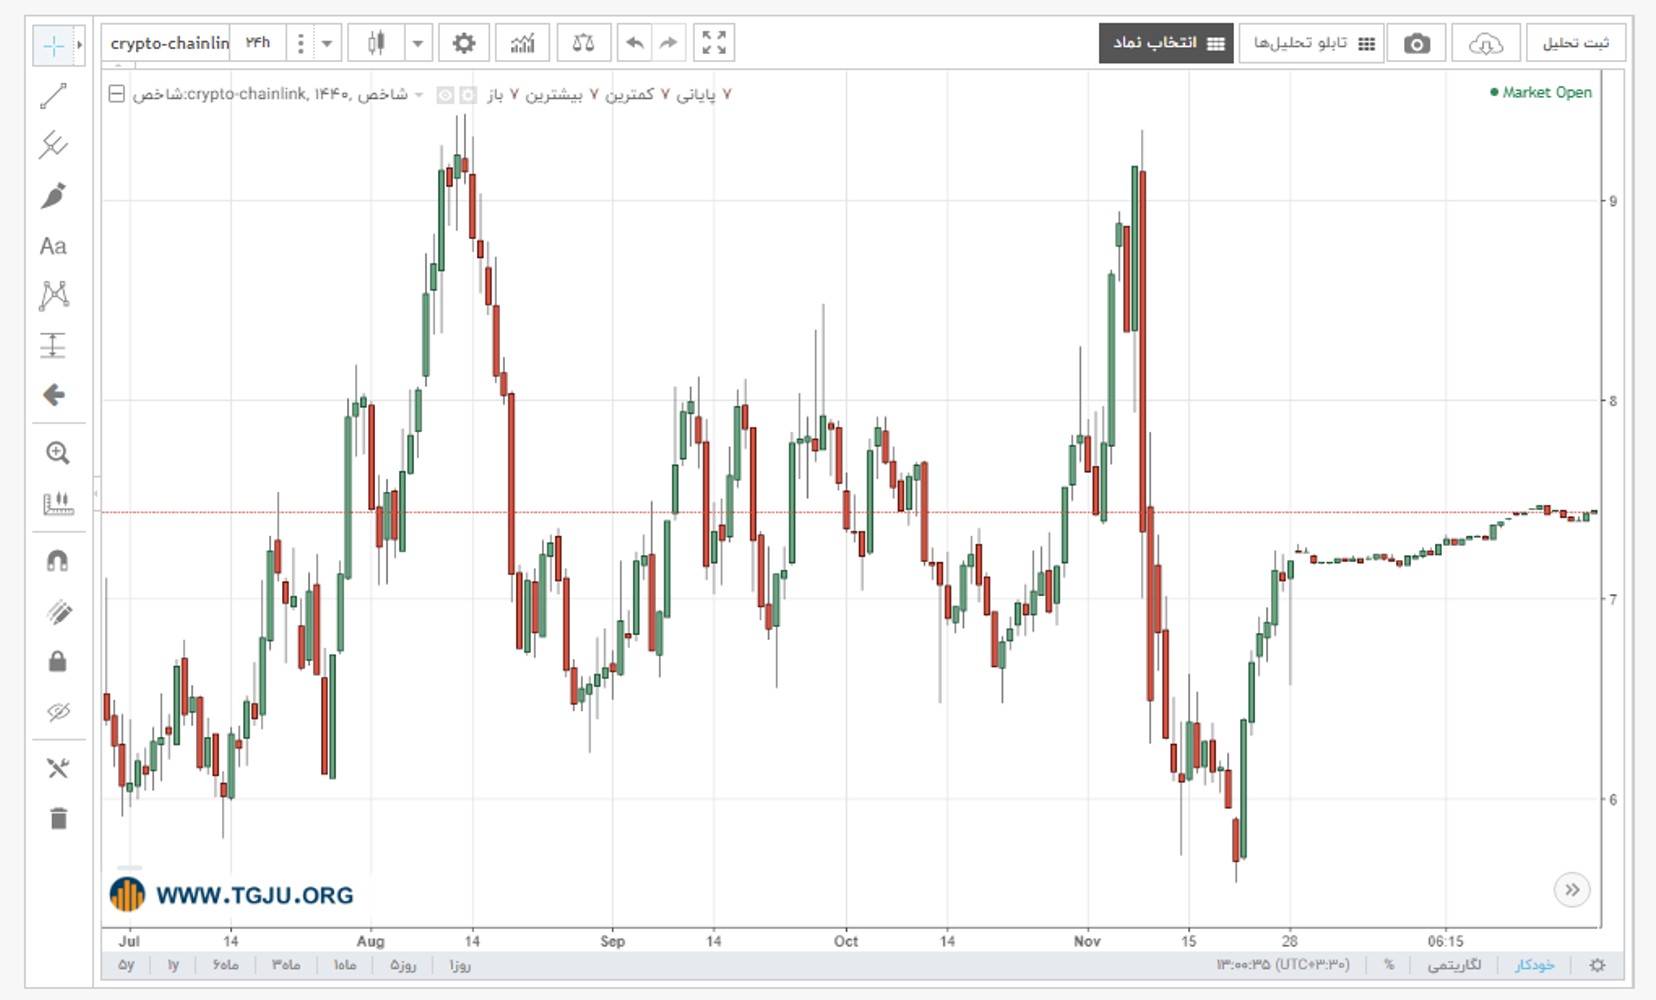Take a chart snapshot with camera icon
The image size is (1656, 1000).
click(1416, 43)
